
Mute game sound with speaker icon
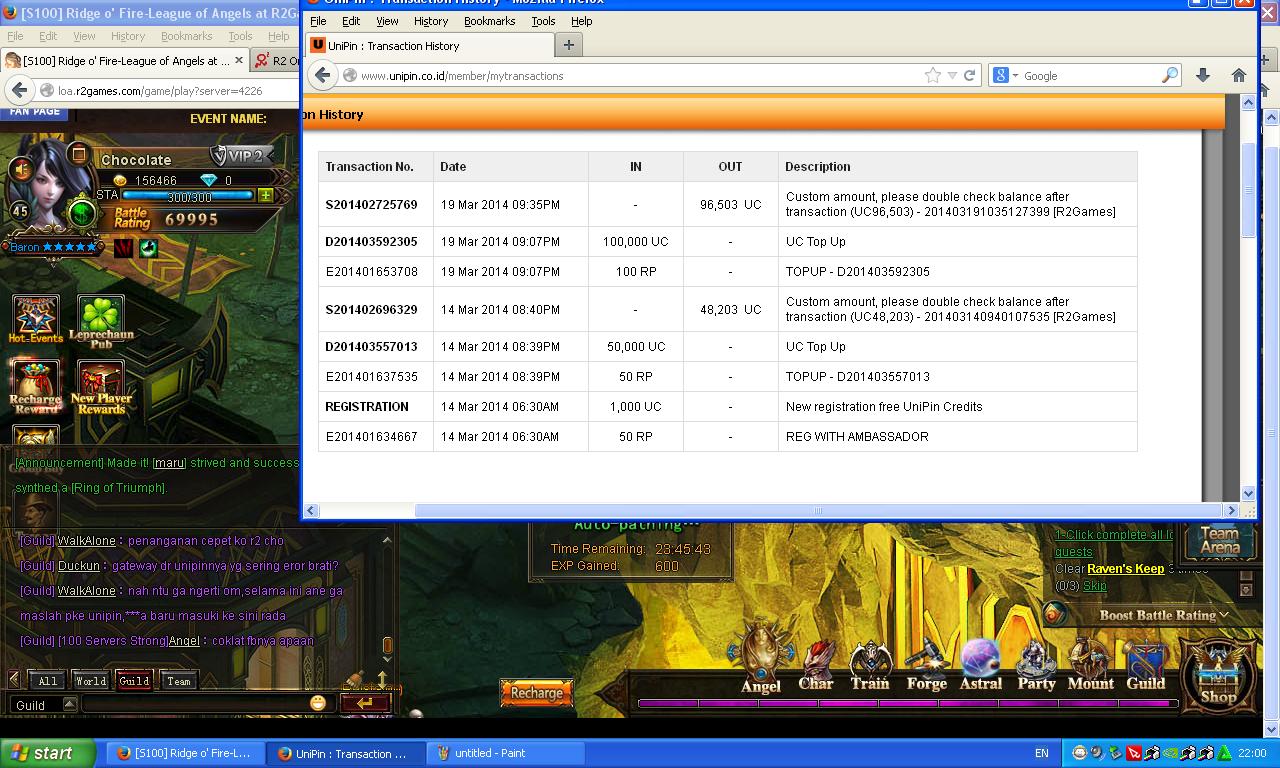20,170
